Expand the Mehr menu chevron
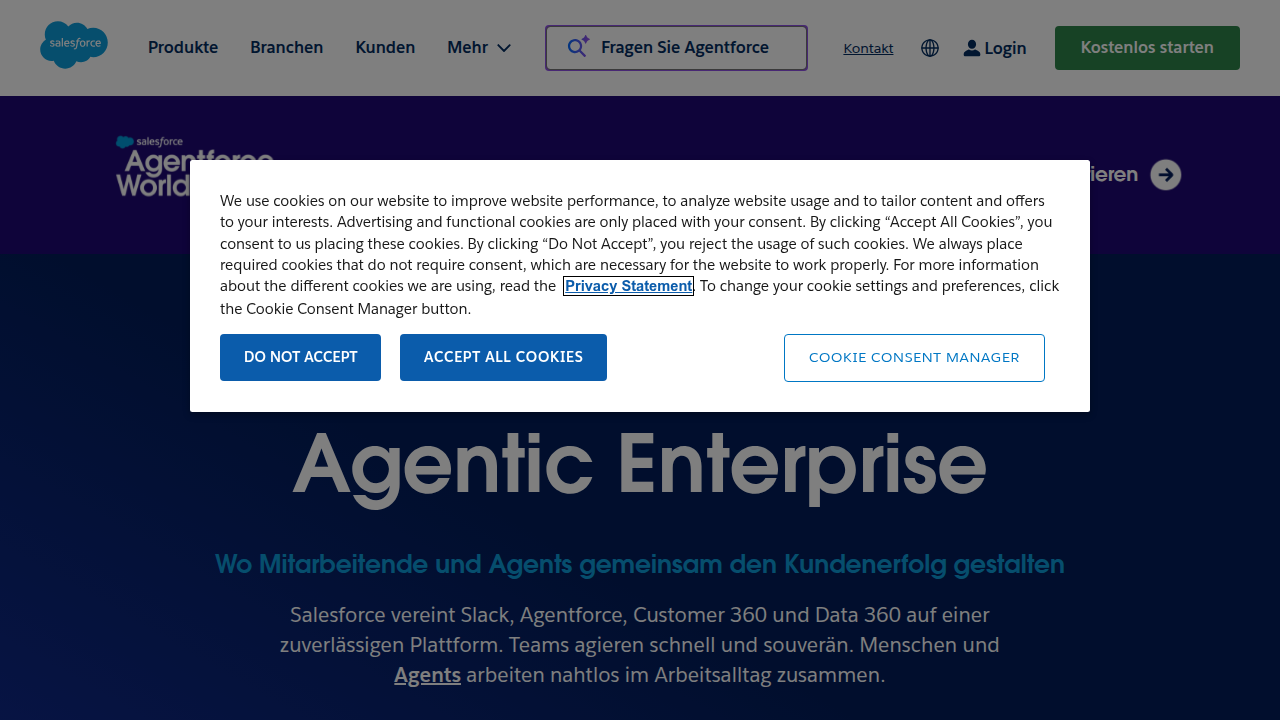The height and width of the screenshot is (720, 1280). (504, 48)
